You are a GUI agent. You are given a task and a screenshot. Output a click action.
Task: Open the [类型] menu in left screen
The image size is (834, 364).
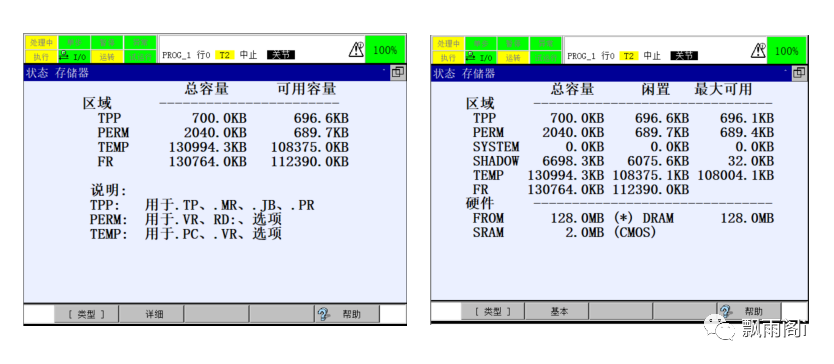click(x=86, y=314)
